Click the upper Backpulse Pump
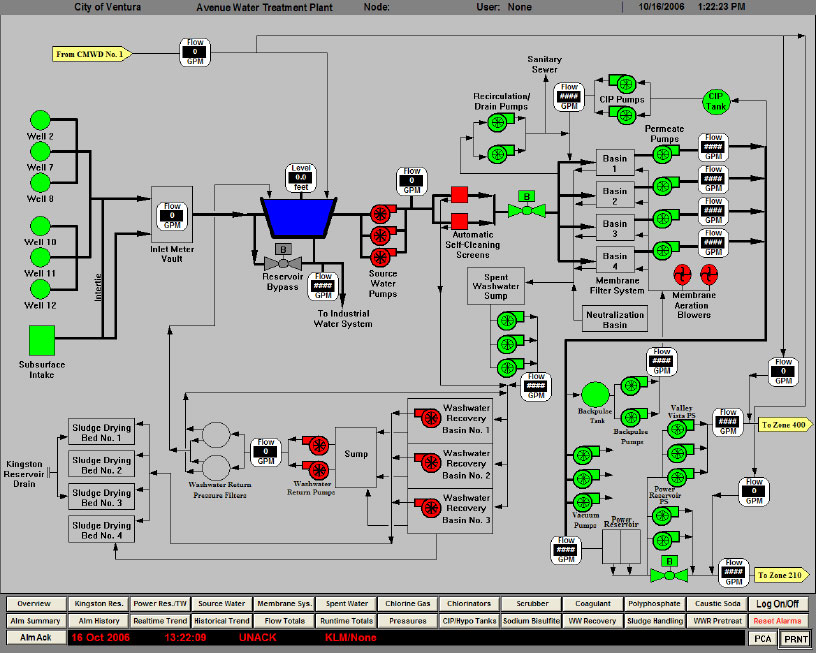The height and width of the screenshot is (653, 816). (634, 386)
